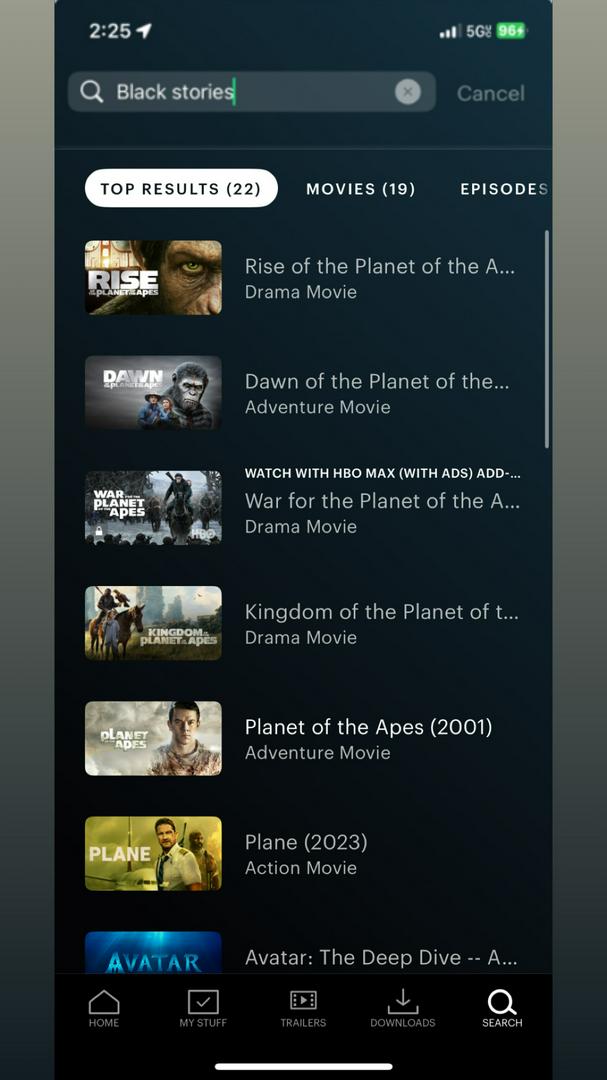Open Planet of the Apes (2001) result
Image resolution: width=607 pixels, height=1080 pixels.
pyautogui.click(x=303, y=738)
